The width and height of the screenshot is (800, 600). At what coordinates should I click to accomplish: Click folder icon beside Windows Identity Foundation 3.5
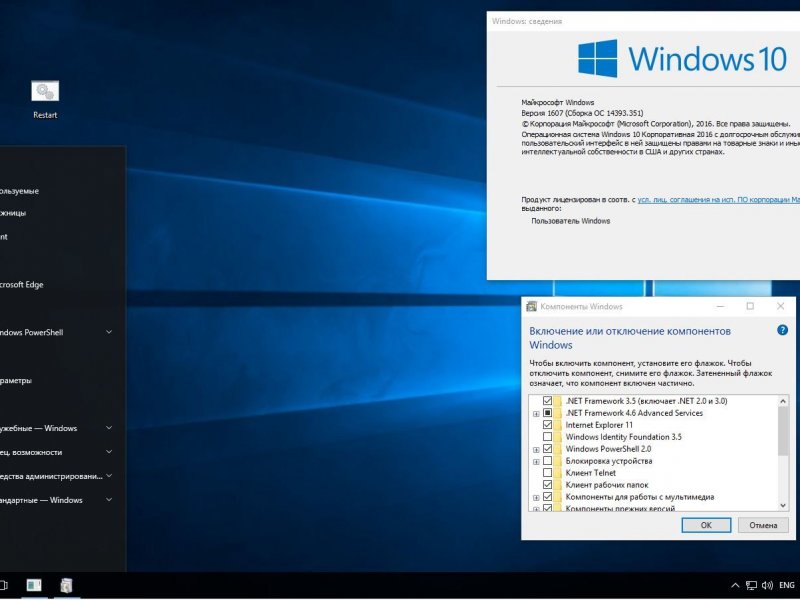pos(558,437)
